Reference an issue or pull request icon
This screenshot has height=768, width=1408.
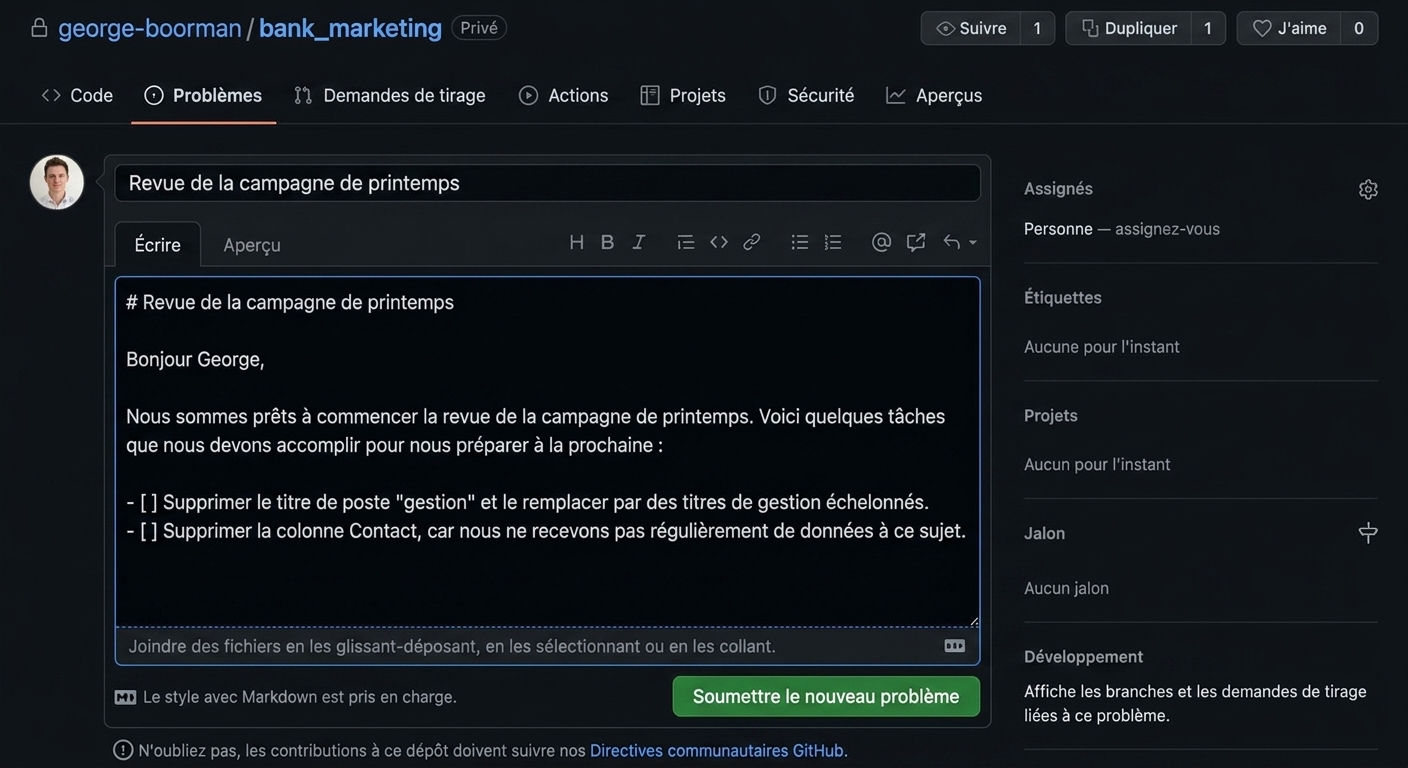pos(916,242)
